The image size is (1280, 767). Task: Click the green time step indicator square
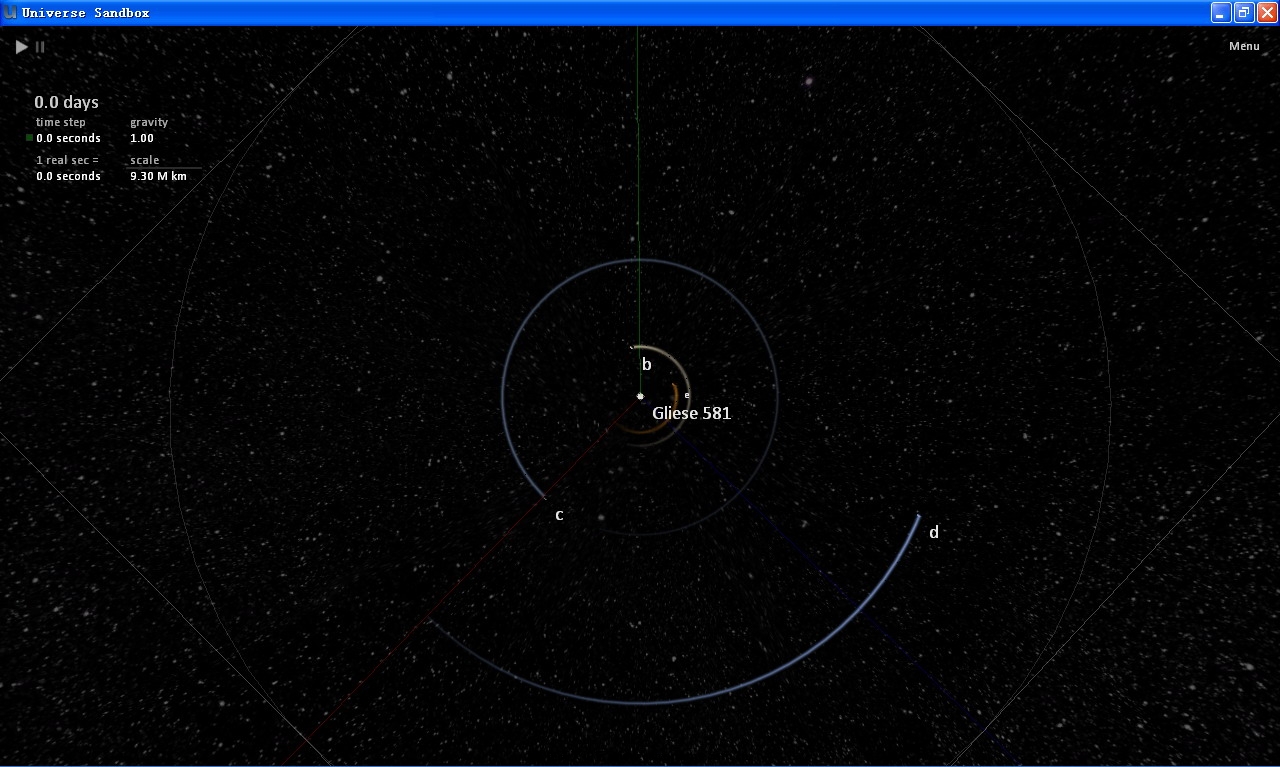[29, 138]
